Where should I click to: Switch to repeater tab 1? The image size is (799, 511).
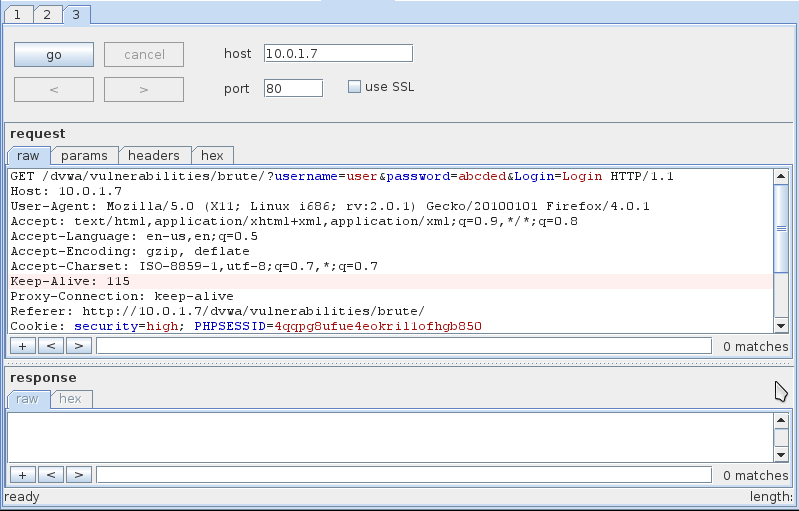(18, 15)
